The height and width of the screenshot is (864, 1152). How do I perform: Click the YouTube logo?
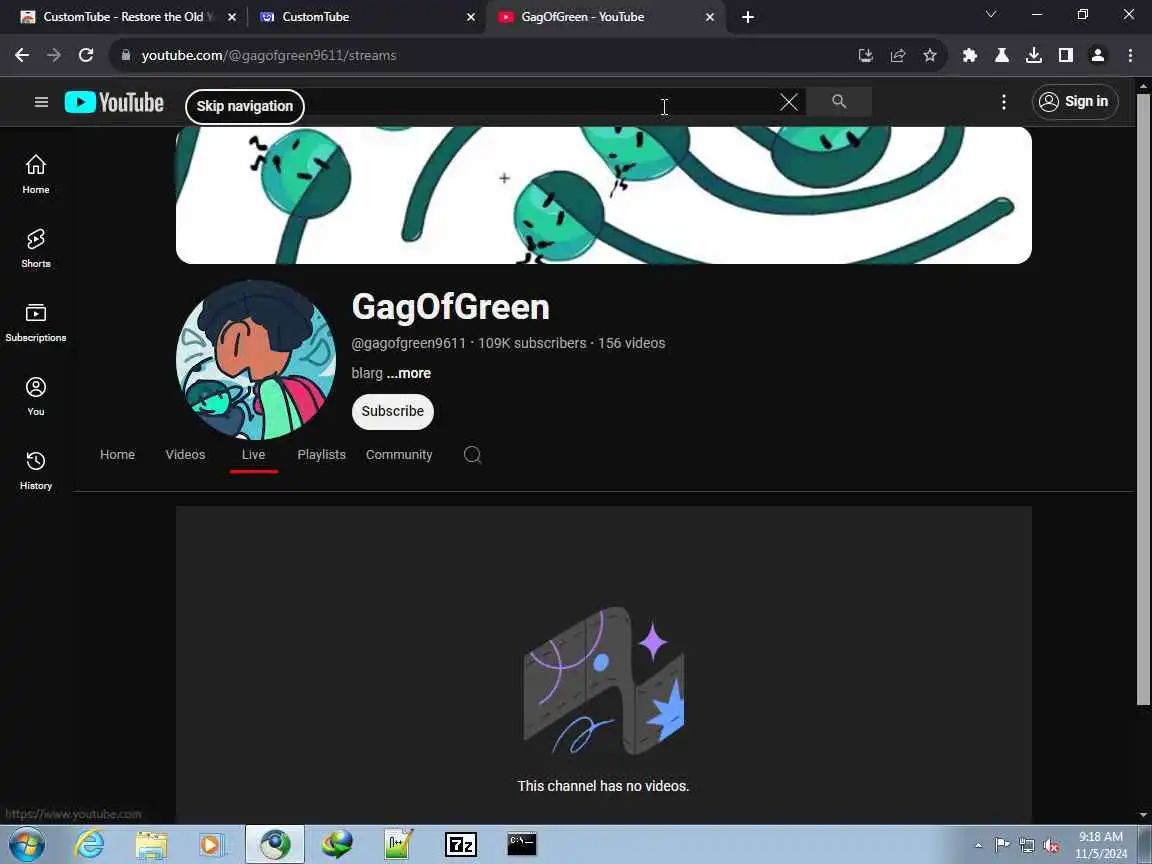(114, 102)
